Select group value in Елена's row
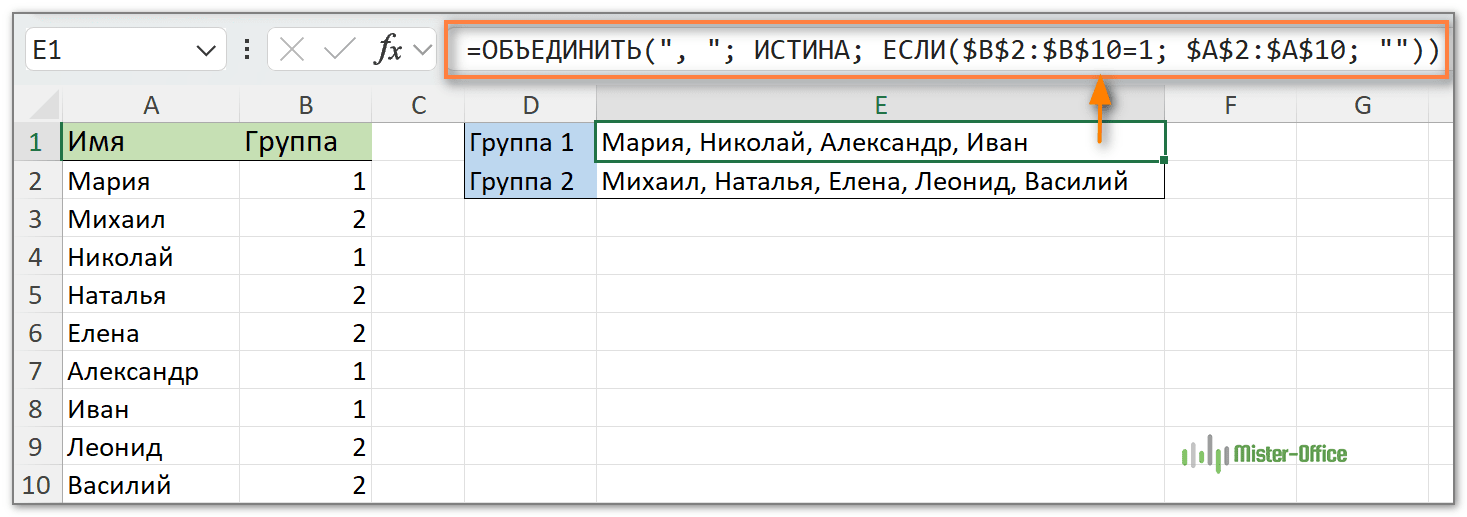Screen dimensions: 1467x517 (x=306, y=333)
